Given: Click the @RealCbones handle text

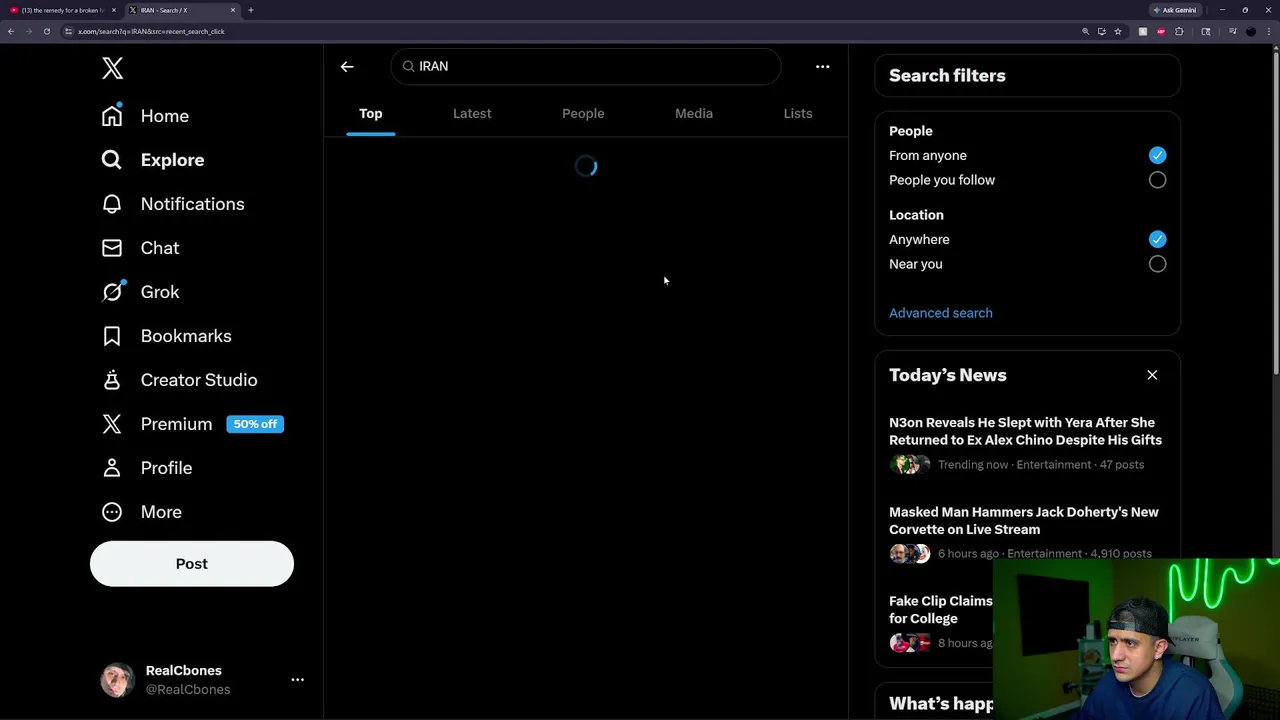Looking at the screenshot, I should click(188, 690).
